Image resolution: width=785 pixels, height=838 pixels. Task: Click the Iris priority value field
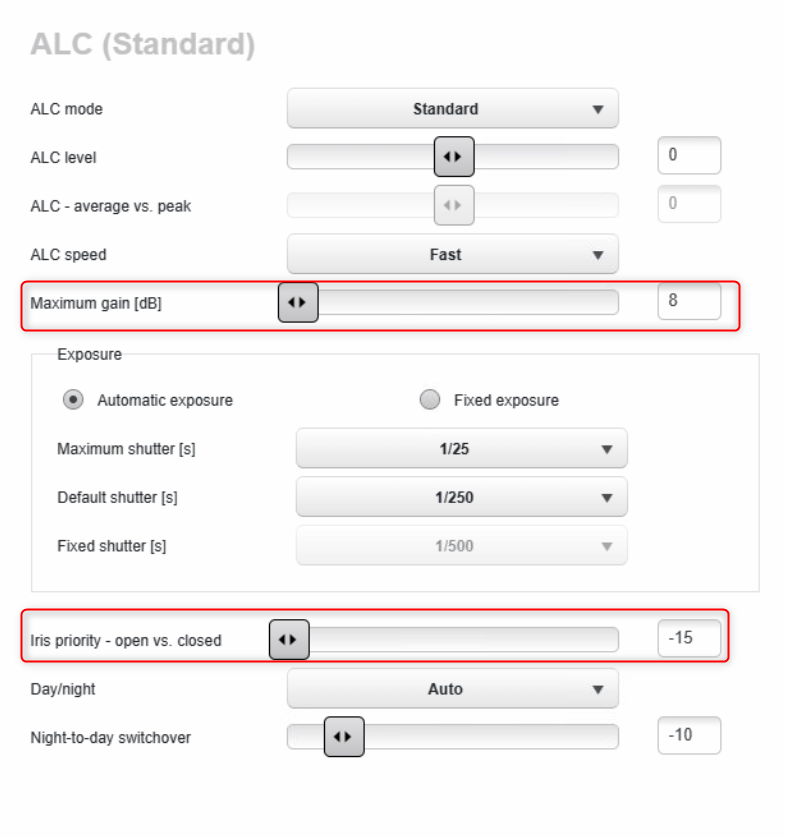click(x=689, y=638)
